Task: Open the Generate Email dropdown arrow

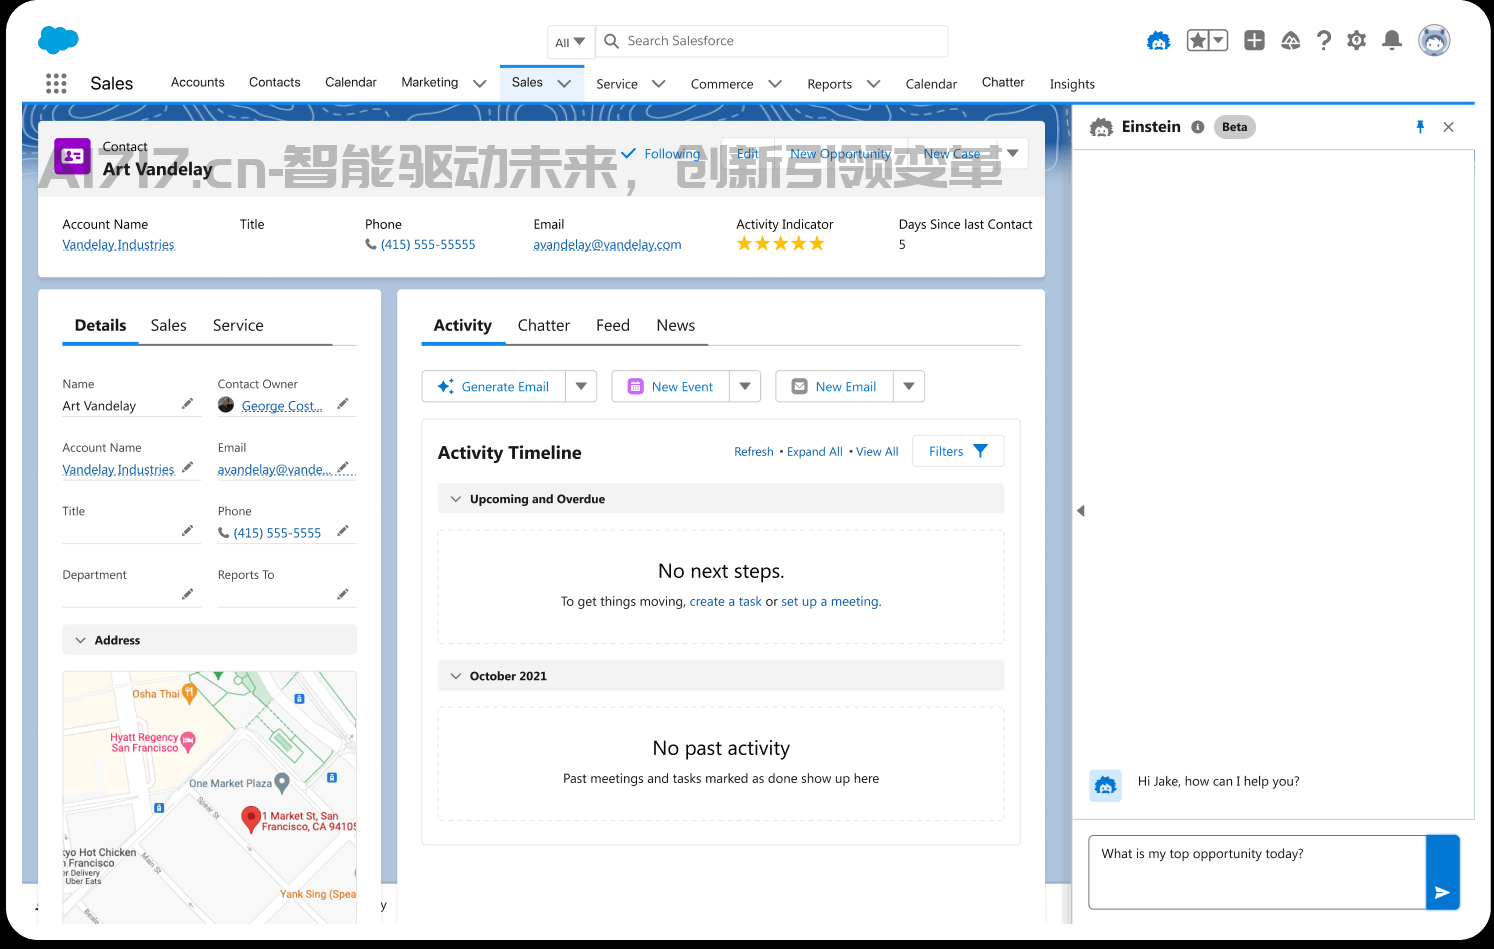Action: pyautogui.click(x=581, y=386)
